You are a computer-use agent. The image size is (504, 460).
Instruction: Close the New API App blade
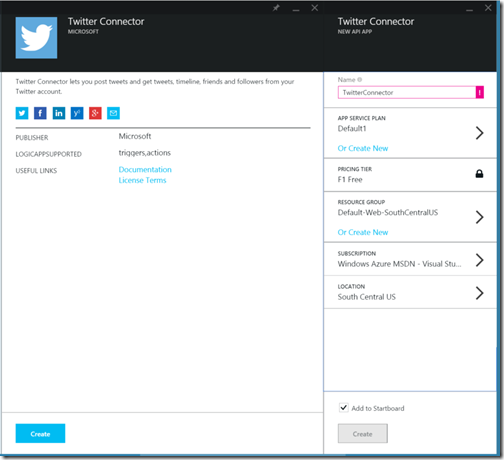(488, 8)
